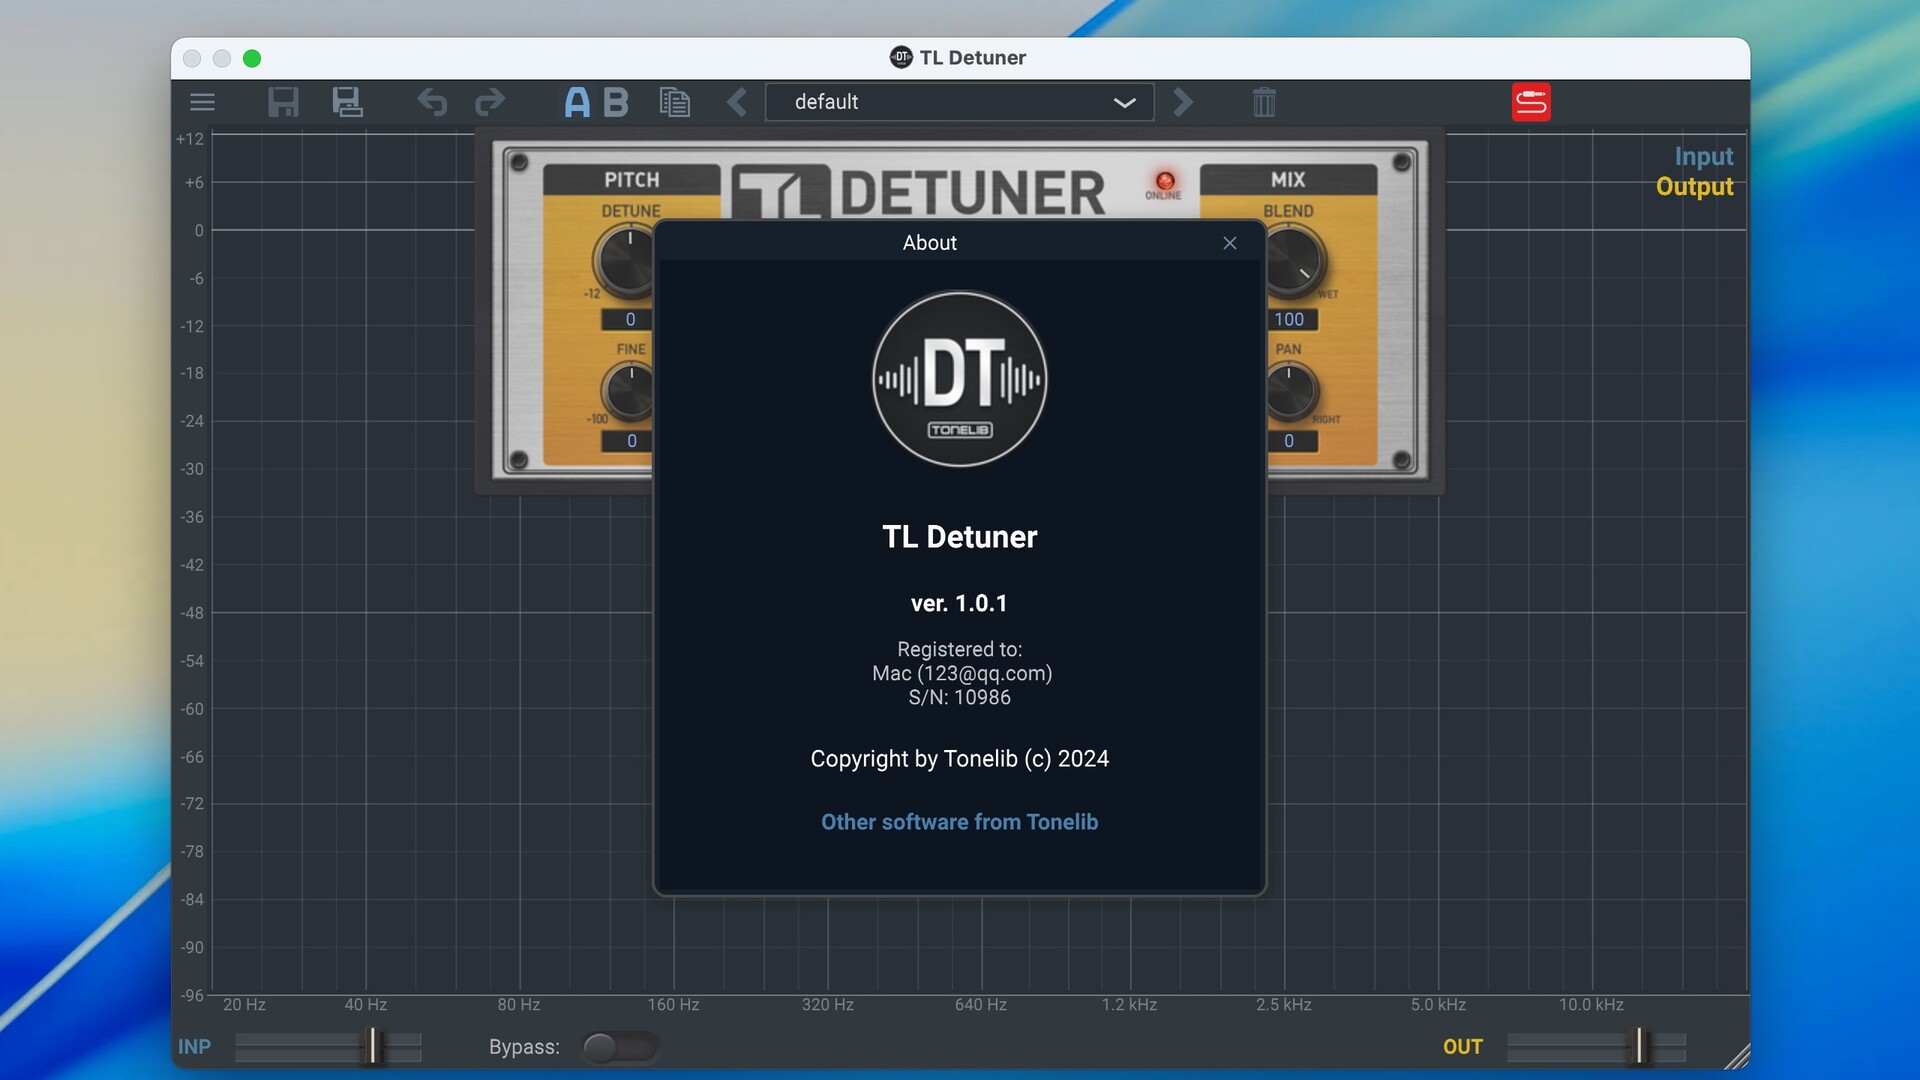Viewport: 1920px width, 1080px height.
Task: Click the window resize grip corner
Action: pyautogui.click(x=1738, y=1057)
